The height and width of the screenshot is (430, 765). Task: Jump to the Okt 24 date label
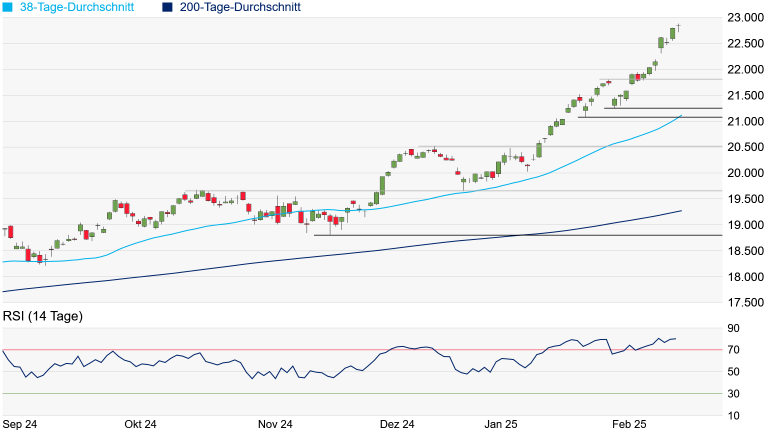click(x=140, y=423)
